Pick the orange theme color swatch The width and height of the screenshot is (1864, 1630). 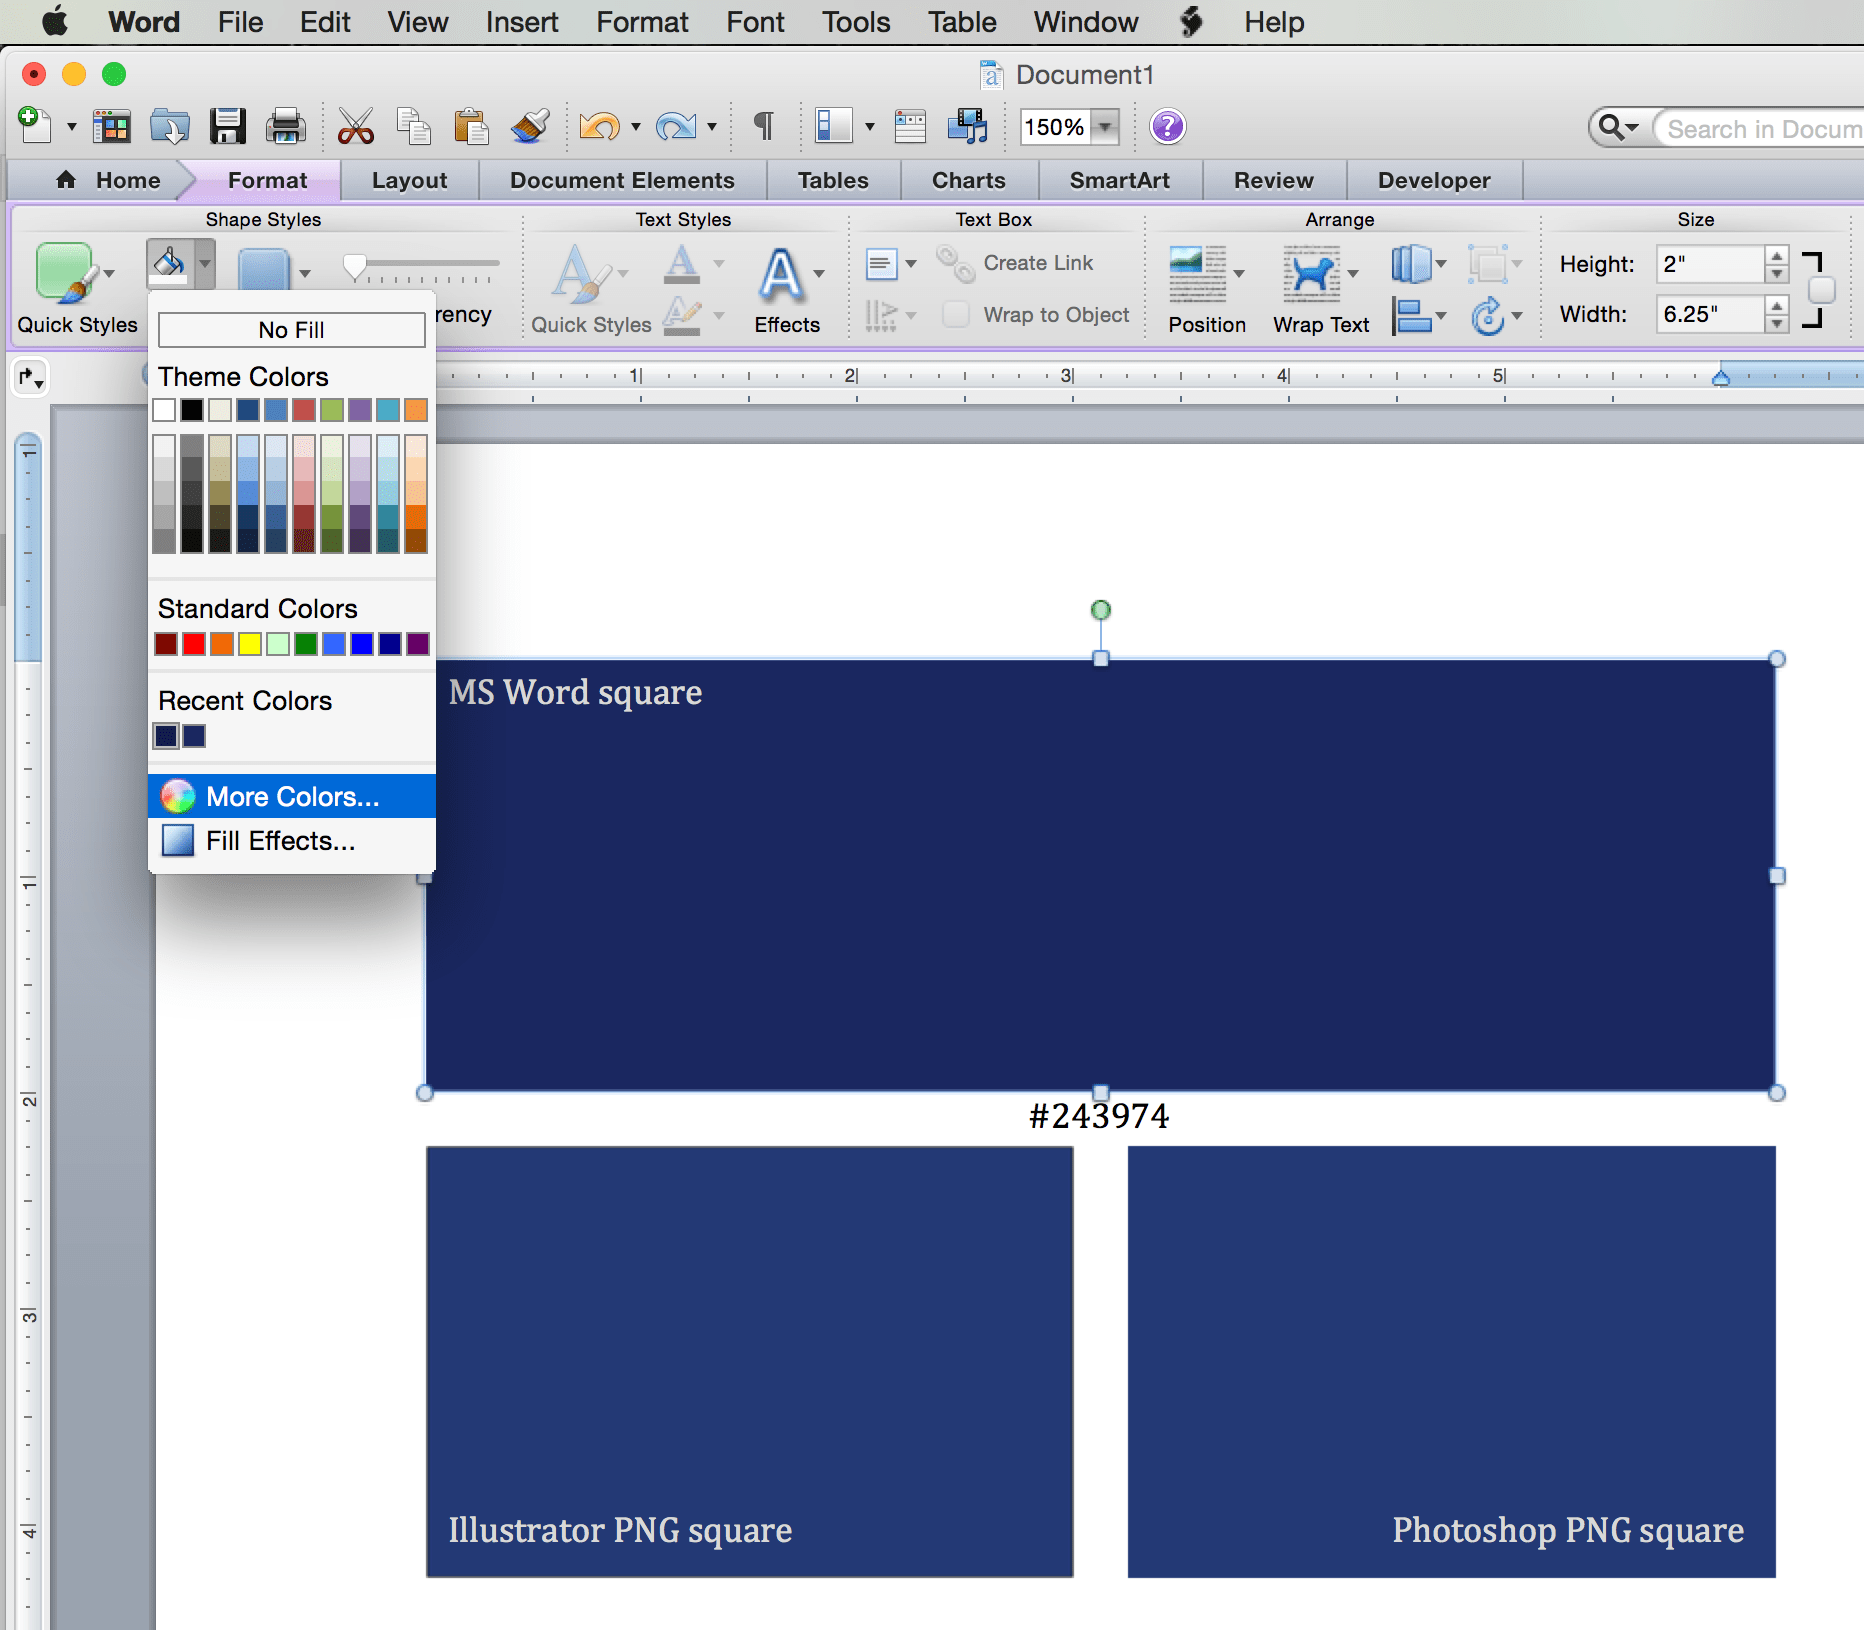(x=416, y=410)
